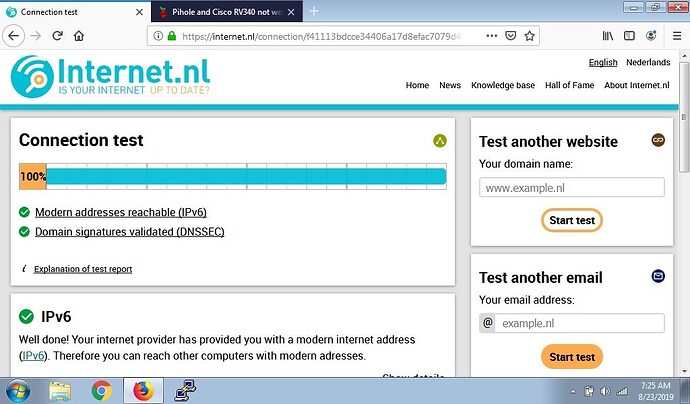The image size is (690, 404).
Task: Open the Hall of Fame menu item
Action: click(x=569, y=85)
